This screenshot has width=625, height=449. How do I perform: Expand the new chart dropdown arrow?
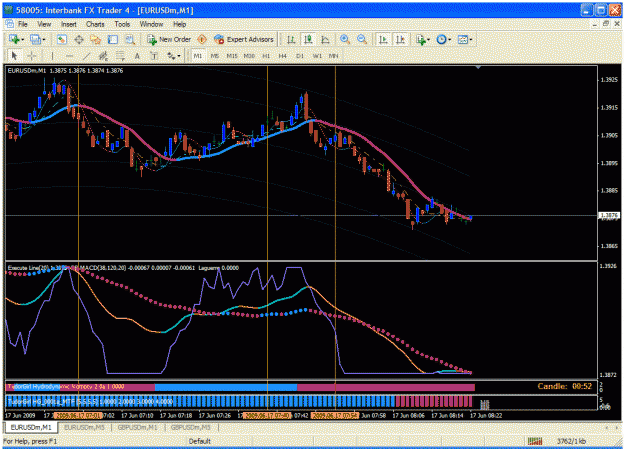(23, 39)
